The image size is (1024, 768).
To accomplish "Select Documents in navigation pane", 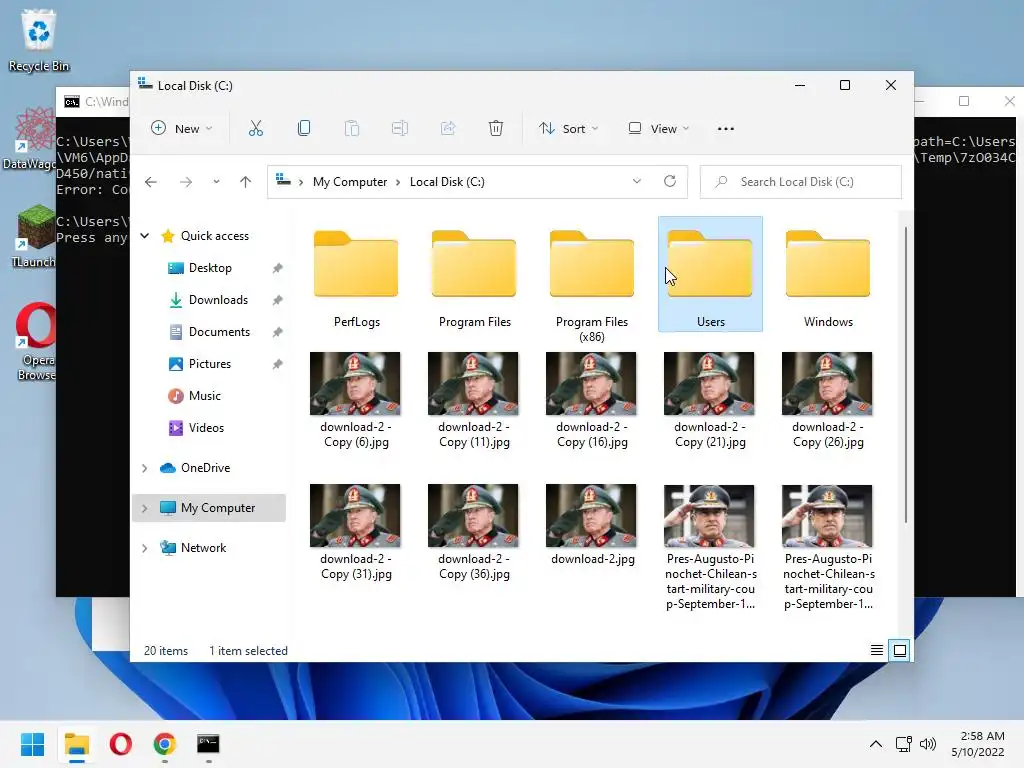I will (219, 332).
